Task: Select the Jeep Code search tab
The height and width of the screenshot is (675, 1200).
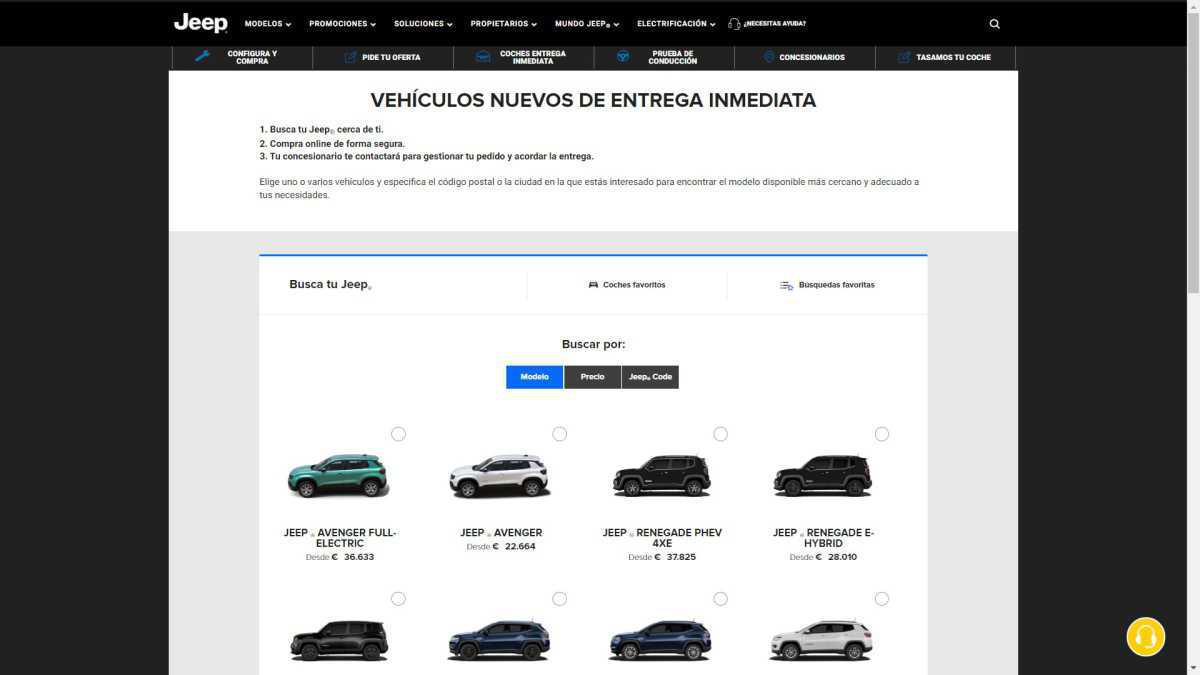Action: [x=650, y=377]
